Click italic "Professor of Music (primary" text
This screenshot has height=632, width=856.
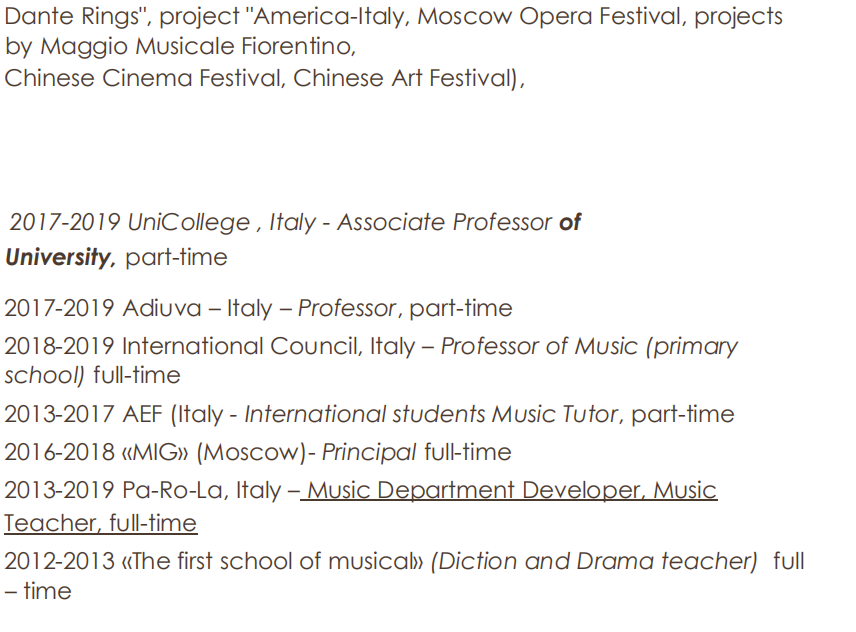pyautogui.click(x=589, y=347)
